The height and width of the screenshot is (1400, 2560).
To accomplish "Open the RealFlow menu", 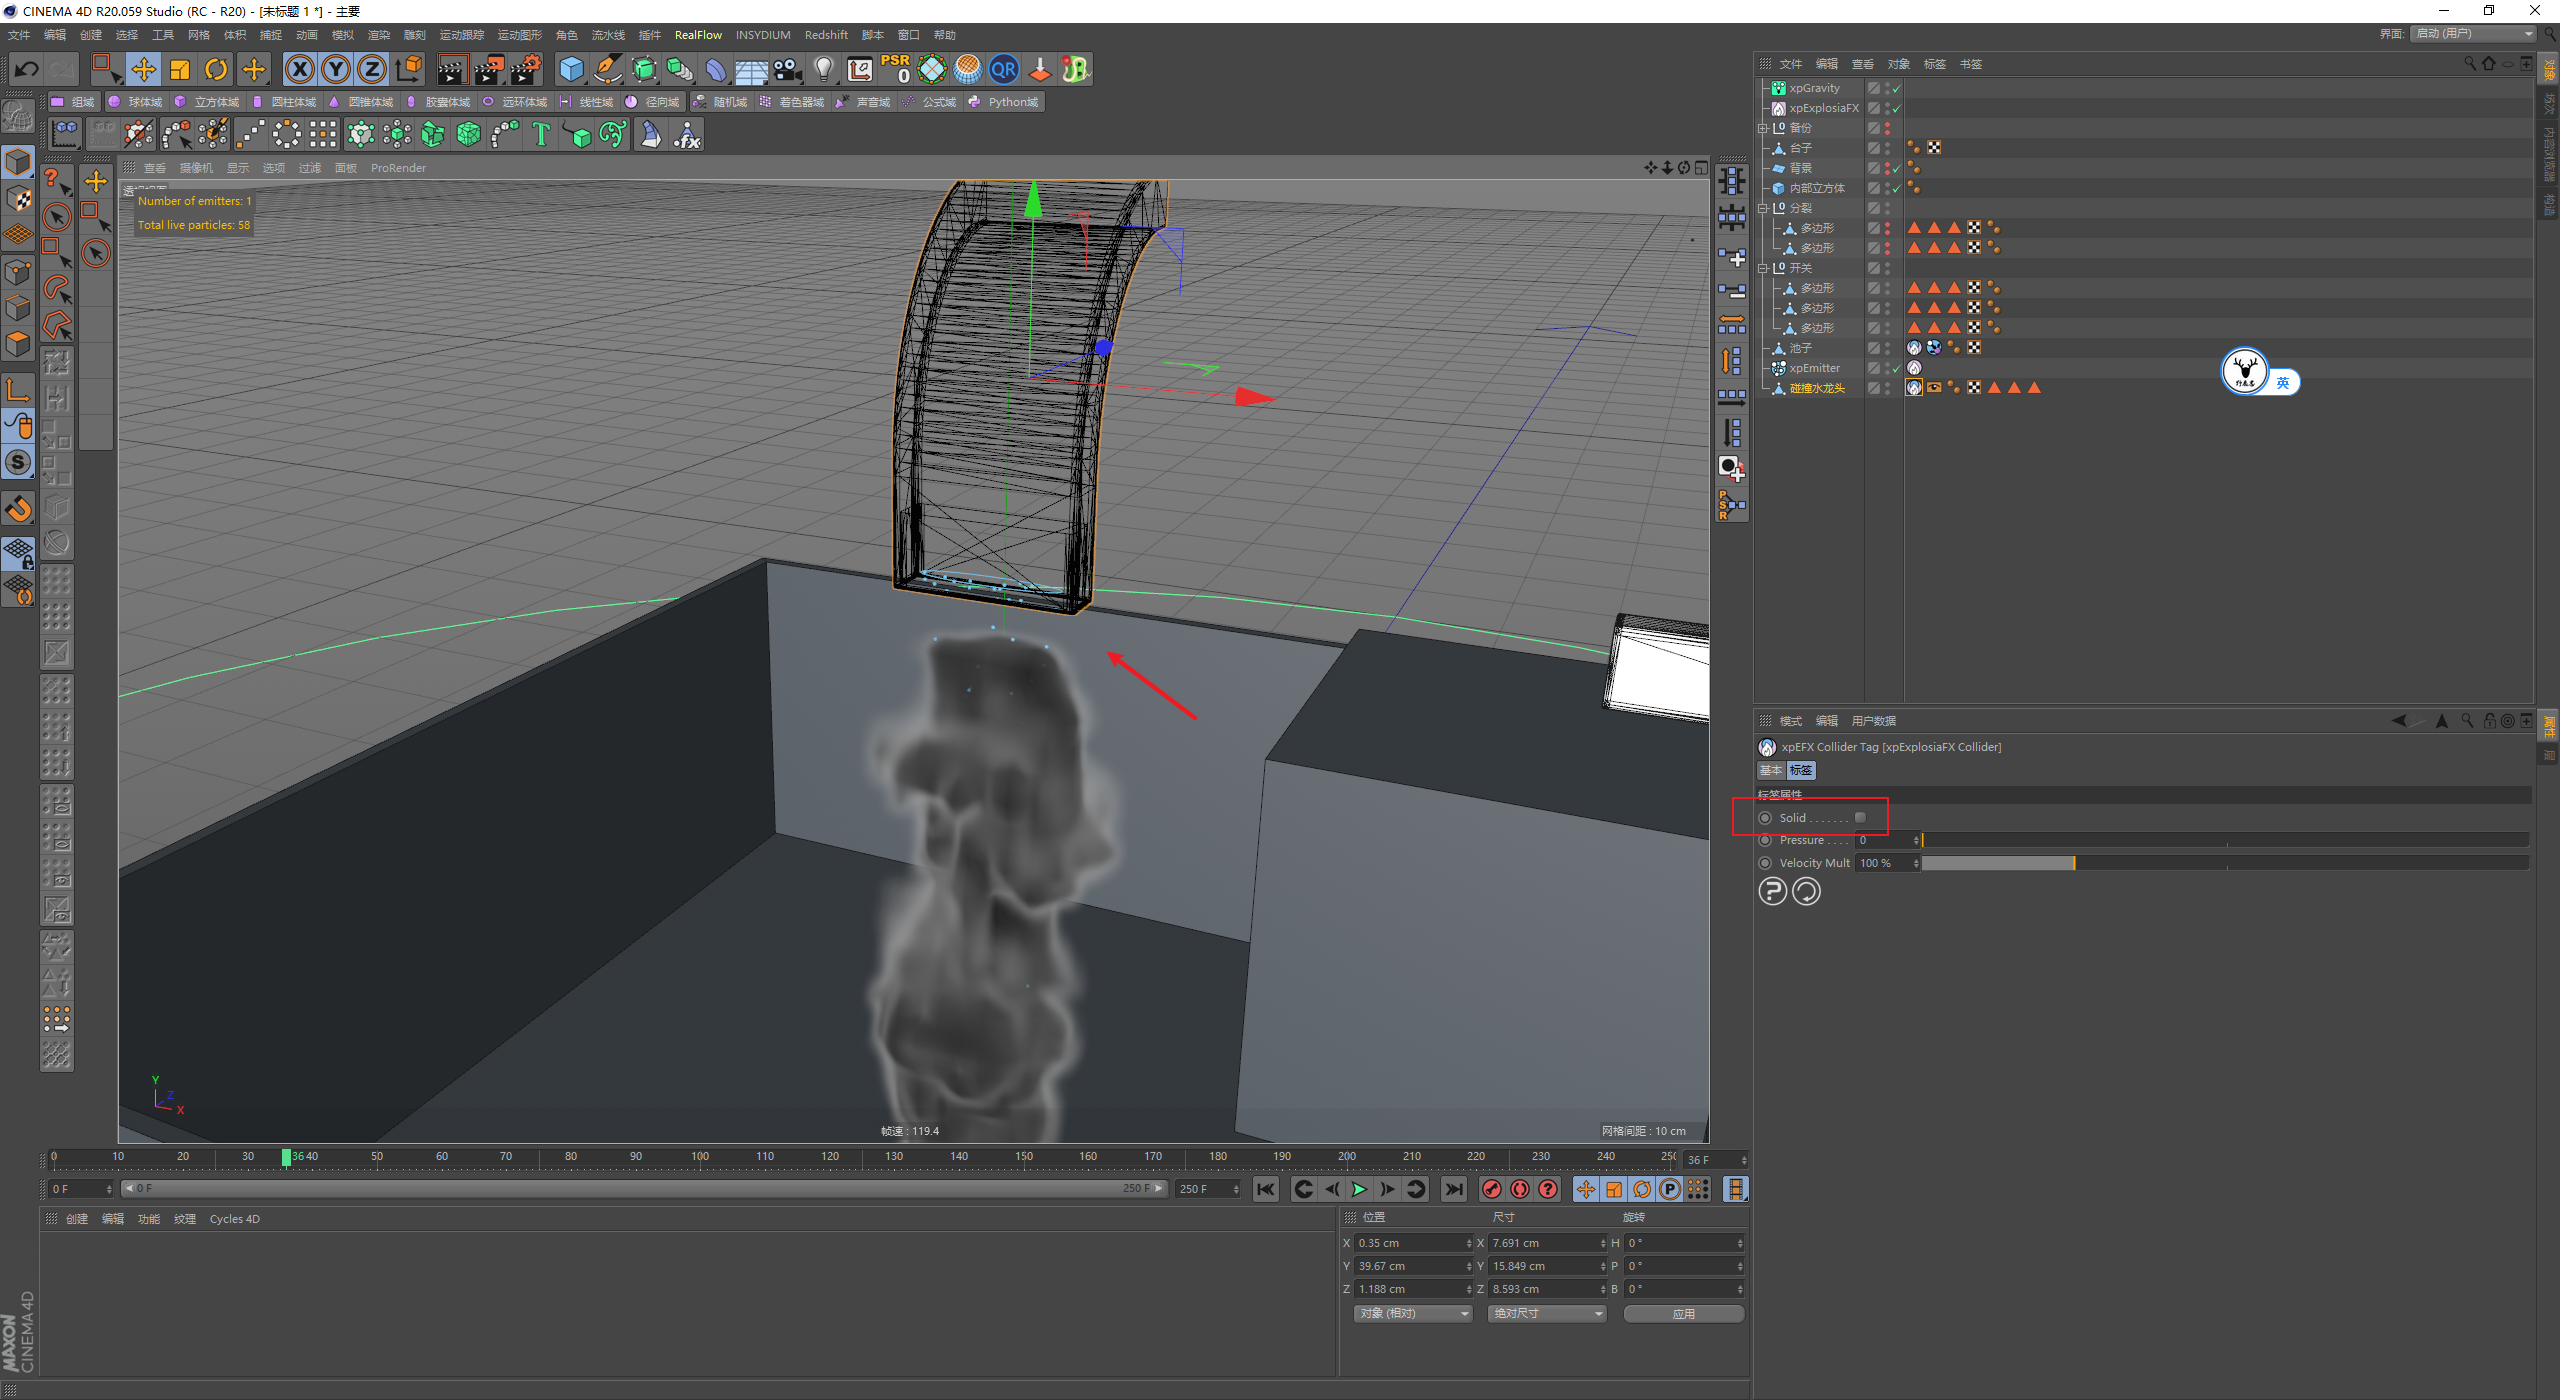I will pos(698,35).
